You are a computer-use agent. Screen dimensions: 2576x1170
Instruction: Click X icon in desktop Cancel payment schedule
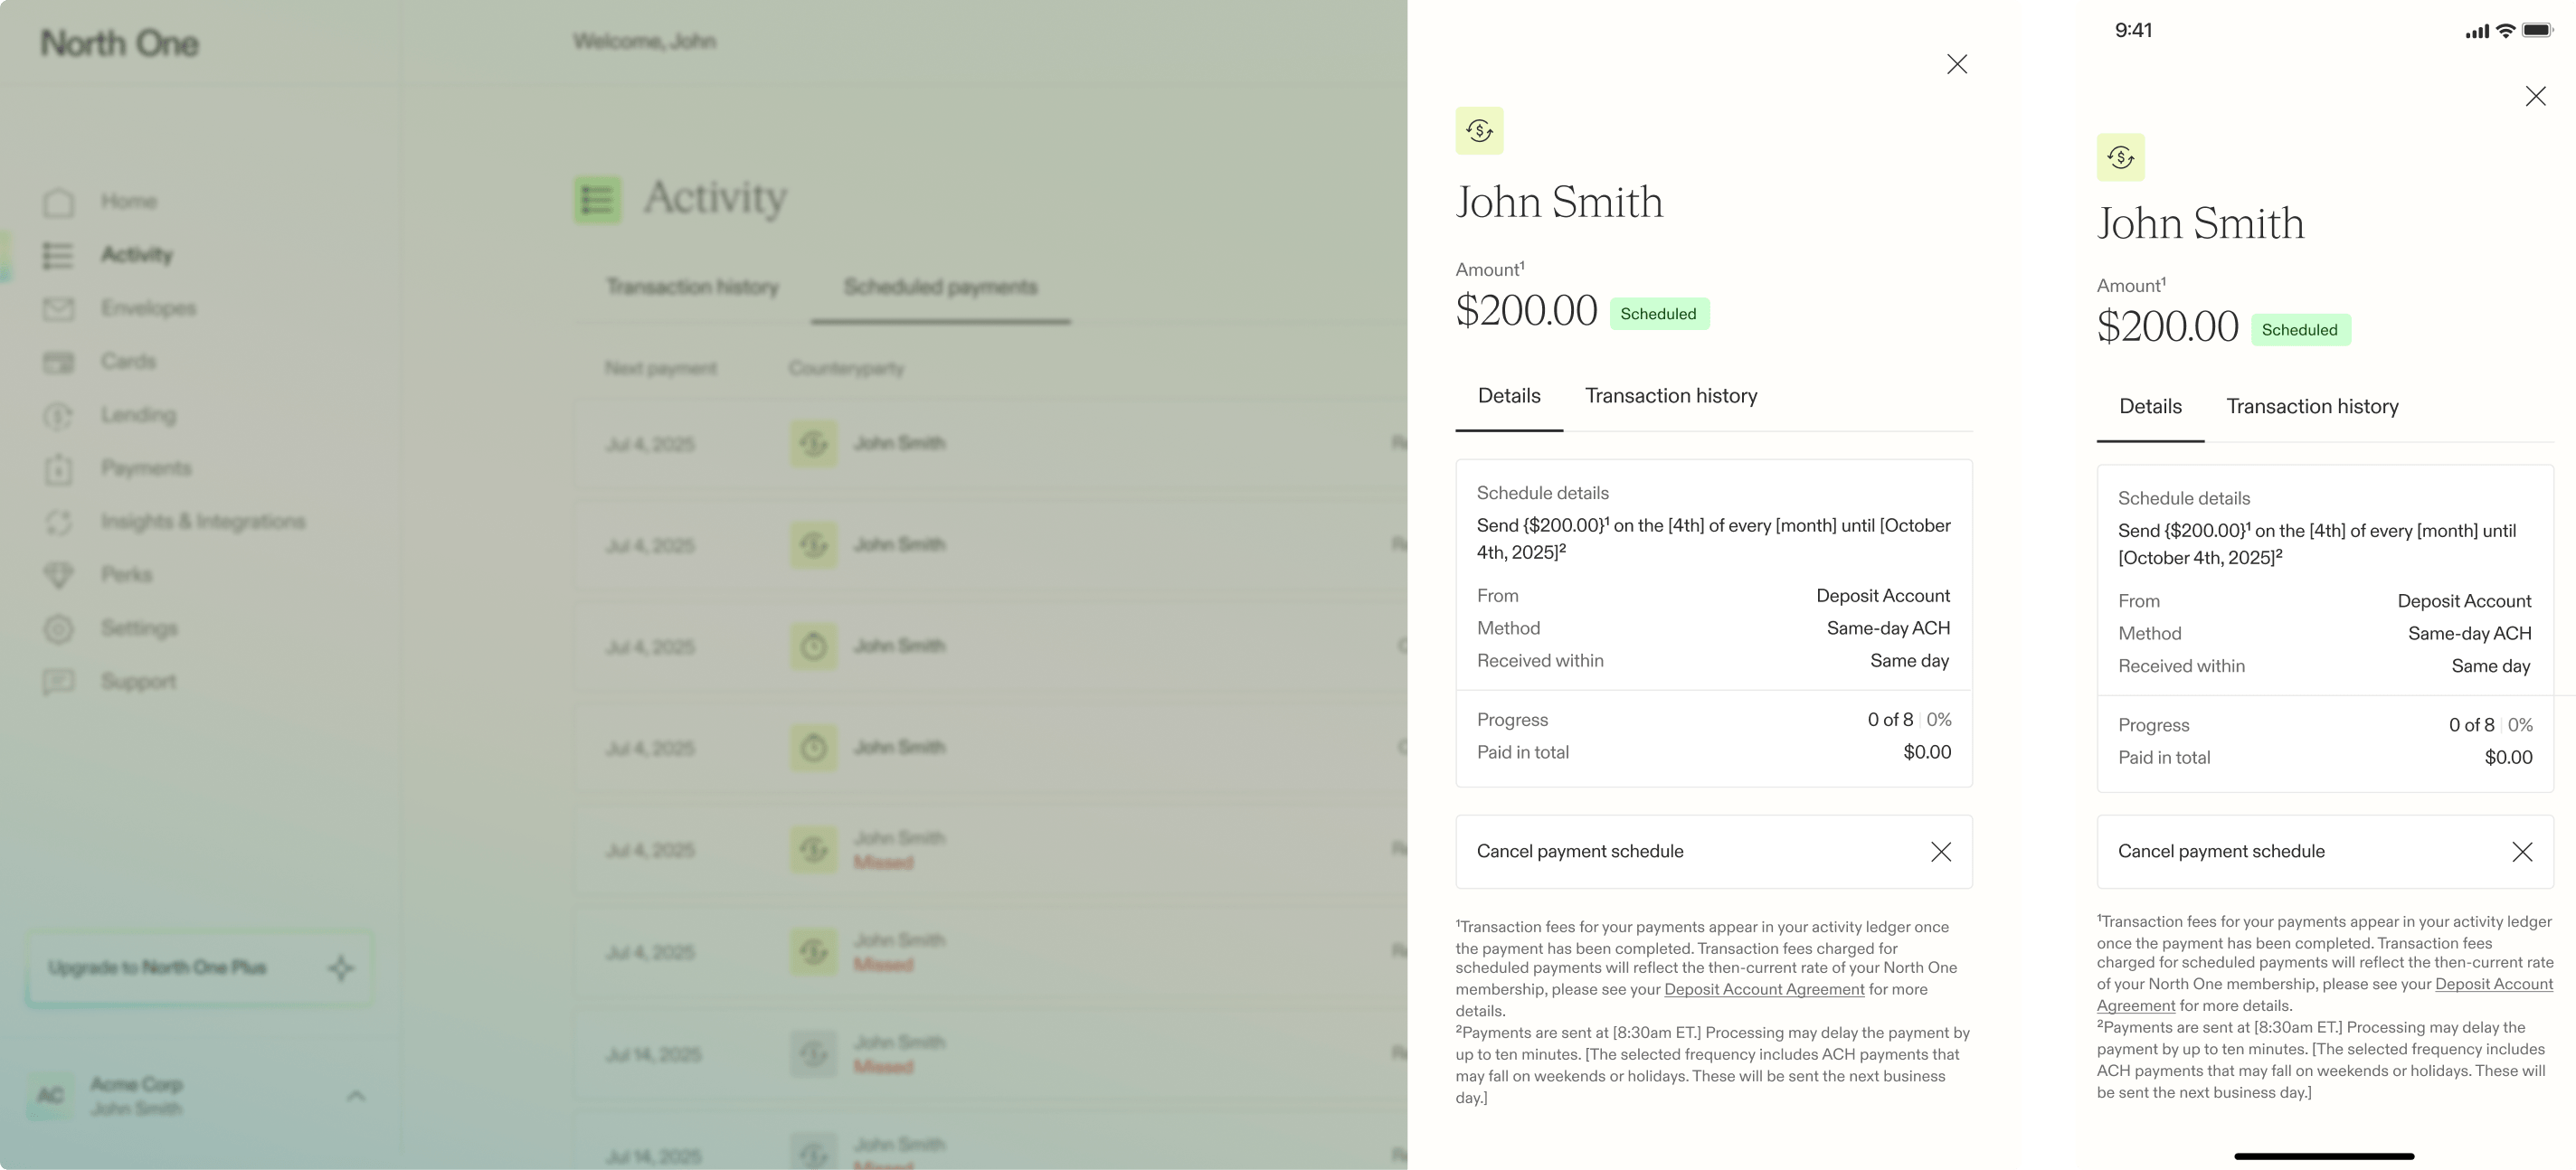tap(1940, 852)
